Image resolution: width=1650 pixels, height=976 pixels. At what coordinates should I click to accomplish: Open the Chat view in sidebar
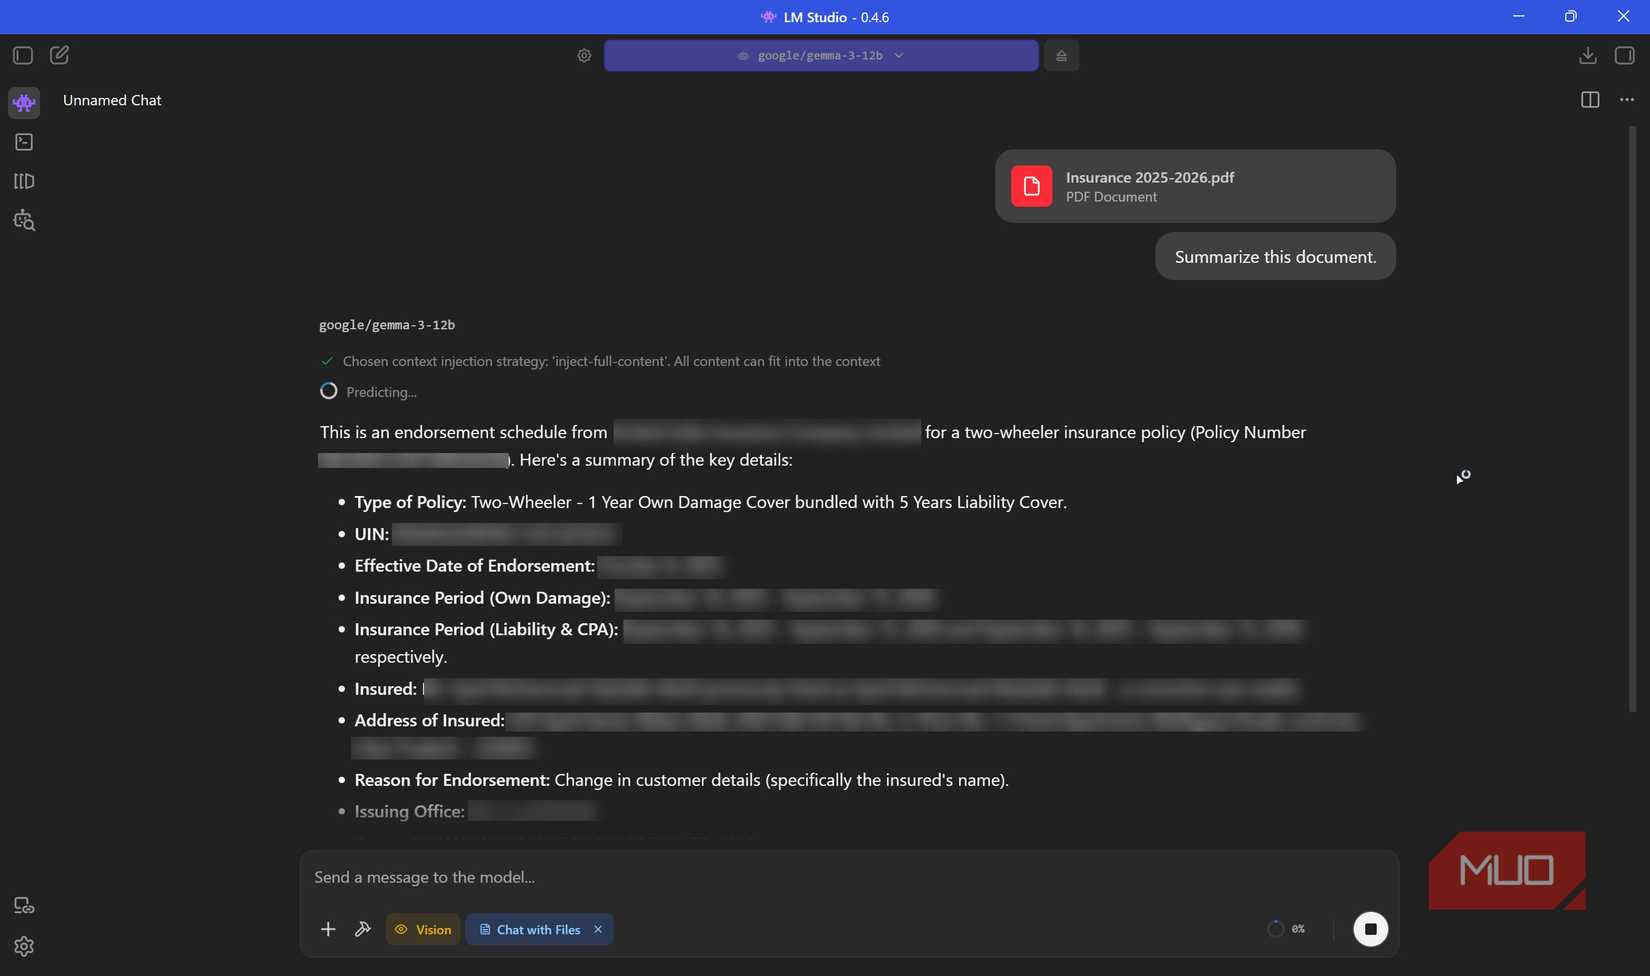tap(24, 102)
